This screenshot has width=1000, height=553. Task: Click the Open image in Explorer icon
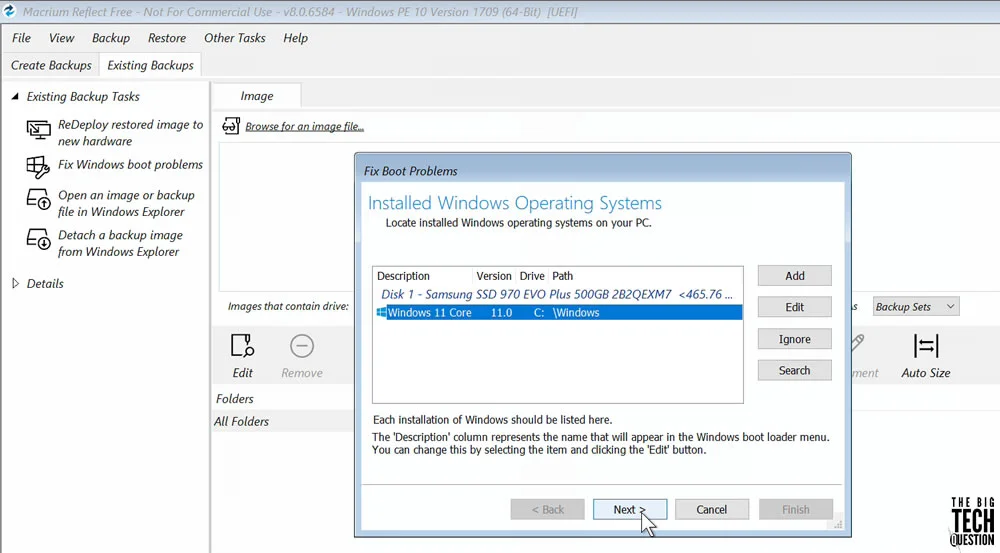point(38,198)
